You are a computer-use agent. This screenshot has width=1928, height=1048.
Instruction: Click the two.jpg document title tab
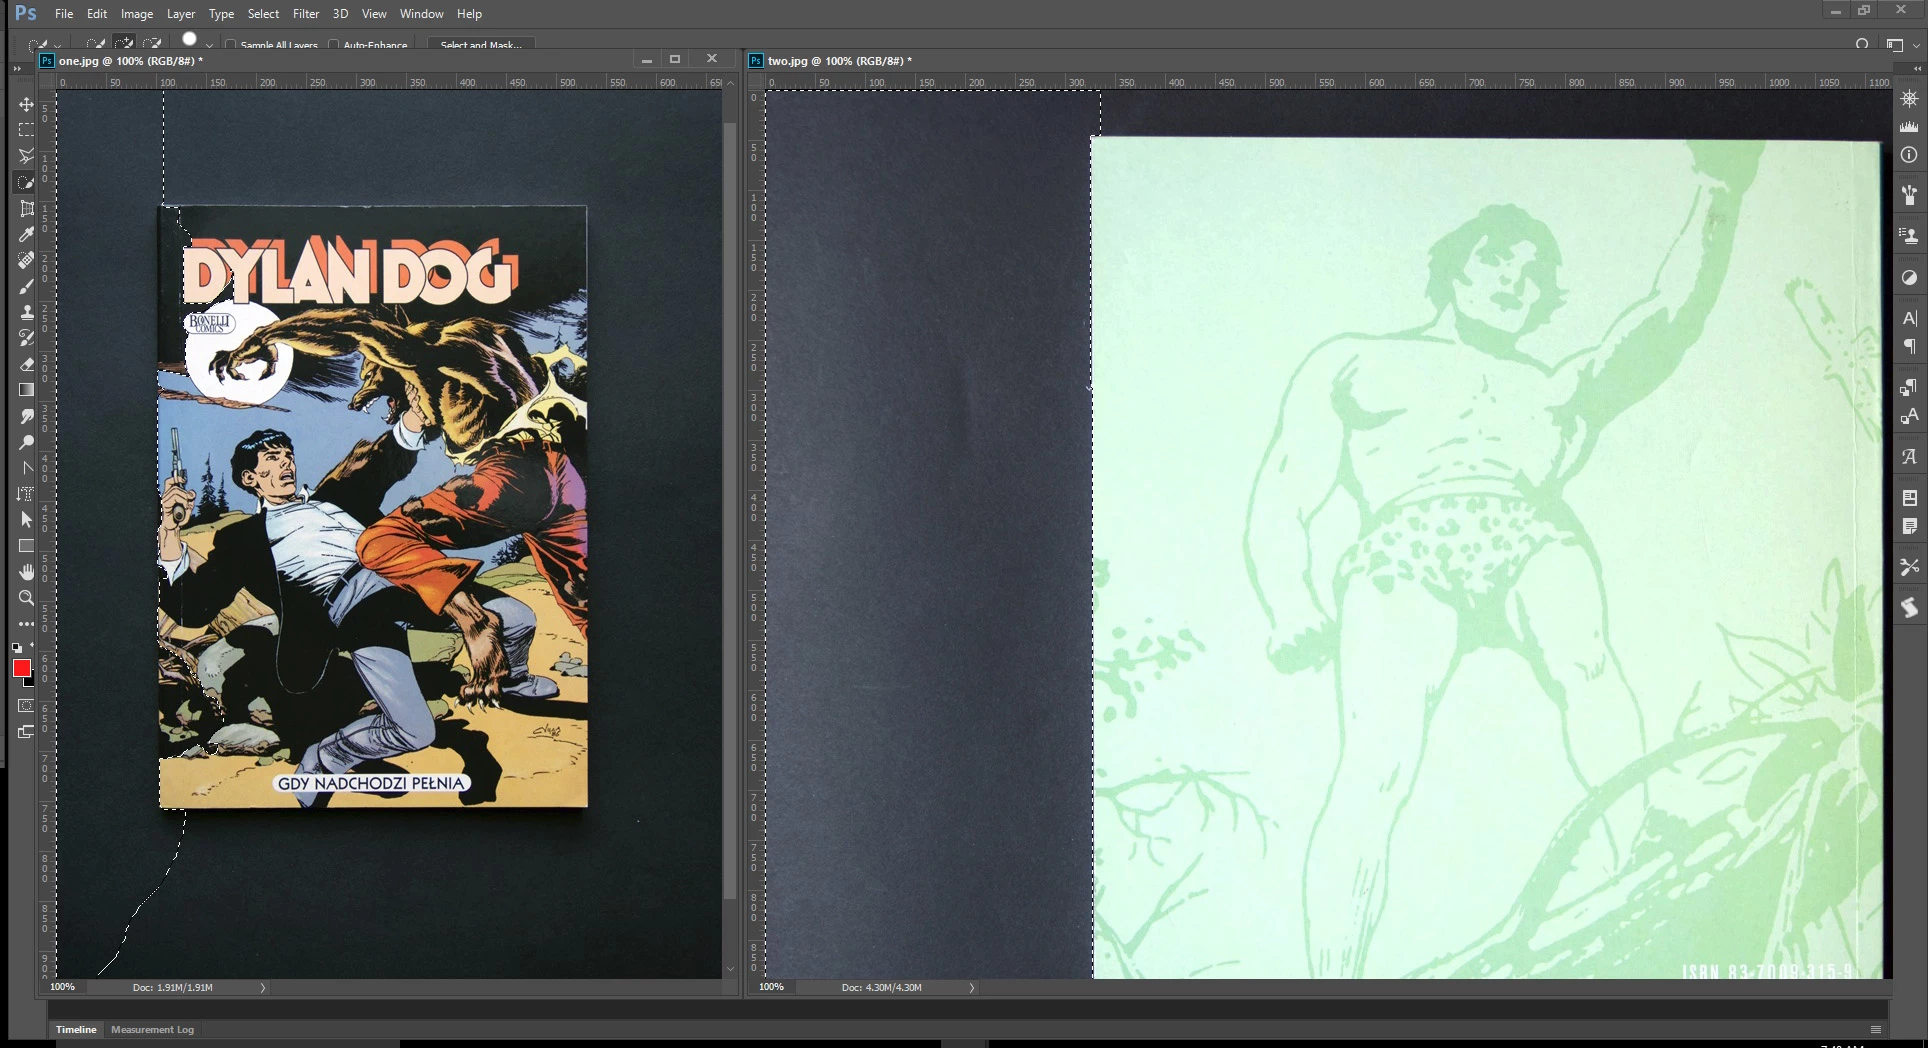pos(840,61)
